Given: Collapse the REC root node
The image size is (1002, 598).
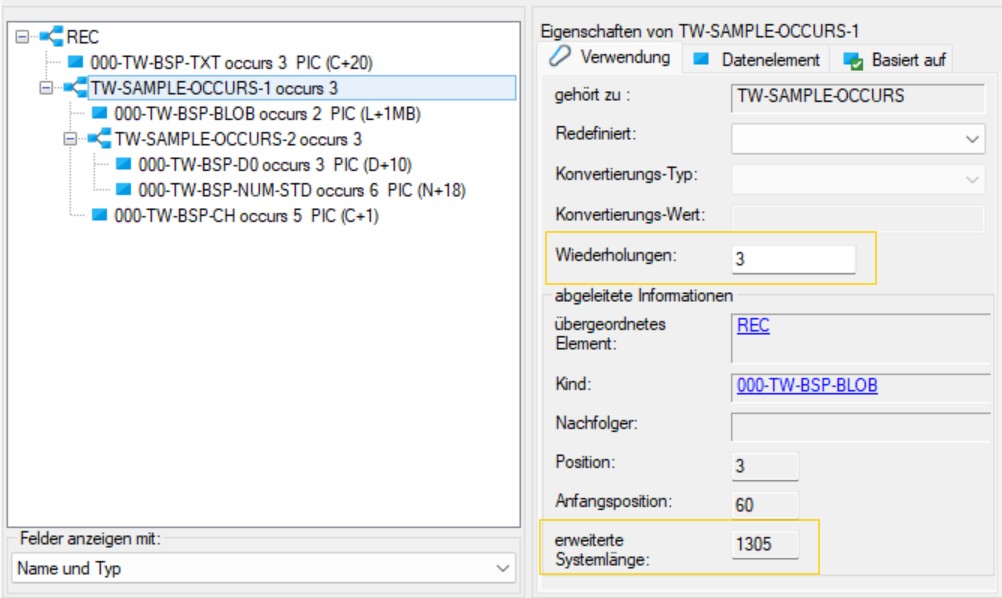Looking at the screenshot, I should pos(22,37).
